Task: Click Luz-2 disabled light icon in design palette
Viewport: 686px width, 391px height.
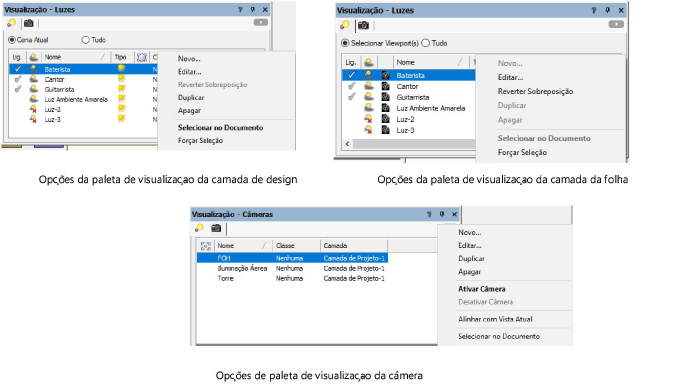Action: 34,109
